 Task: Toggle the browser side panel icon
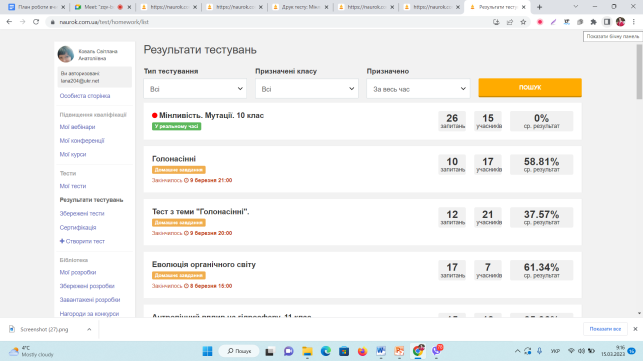click(607, 22)
